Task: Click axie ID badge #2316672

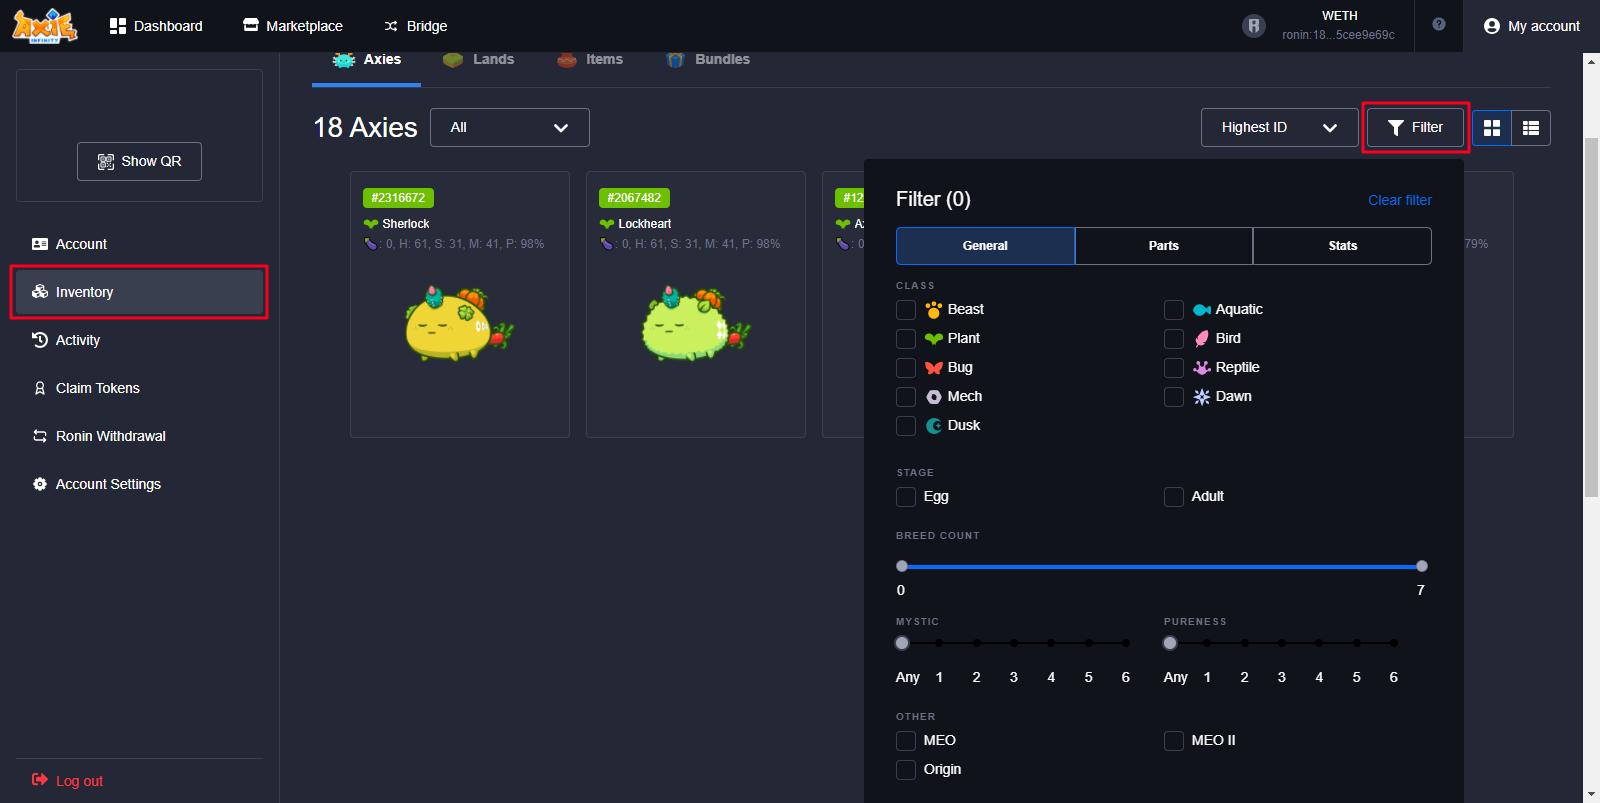Action: 398,198
